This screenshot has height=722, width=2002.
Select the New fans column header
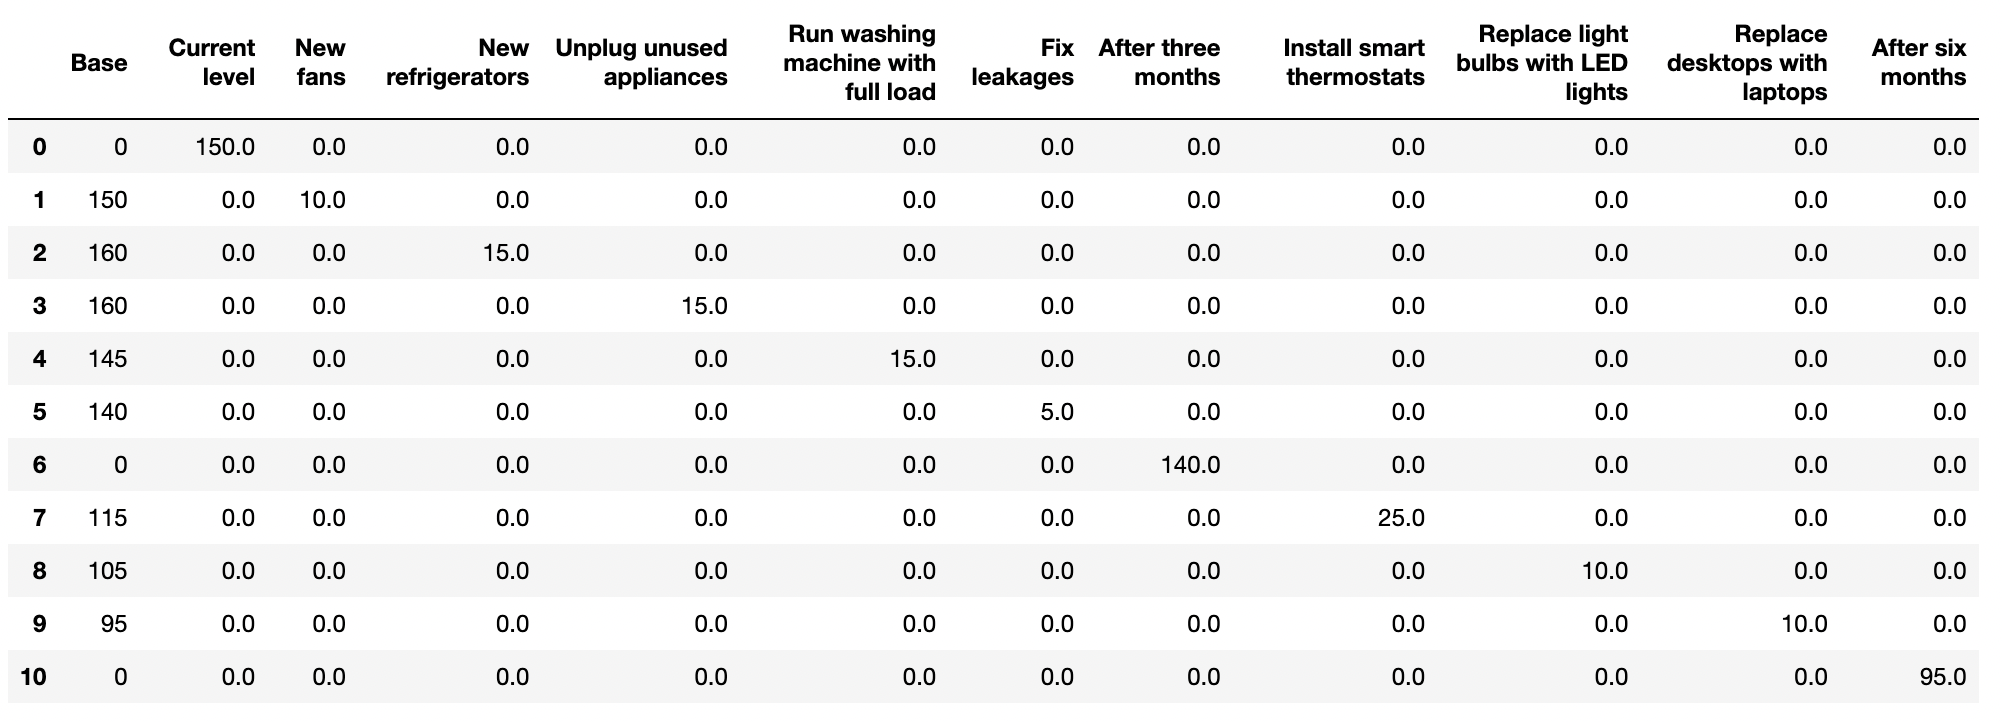[x=320, y=63]
